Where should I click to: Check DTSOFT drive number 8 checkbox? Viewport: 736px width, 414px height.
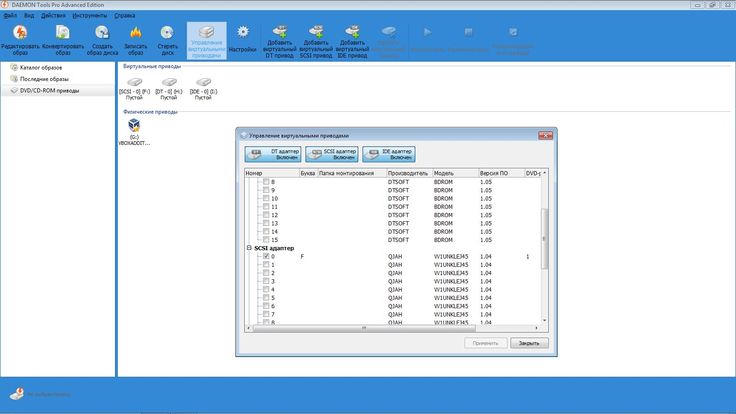point(266,182)
